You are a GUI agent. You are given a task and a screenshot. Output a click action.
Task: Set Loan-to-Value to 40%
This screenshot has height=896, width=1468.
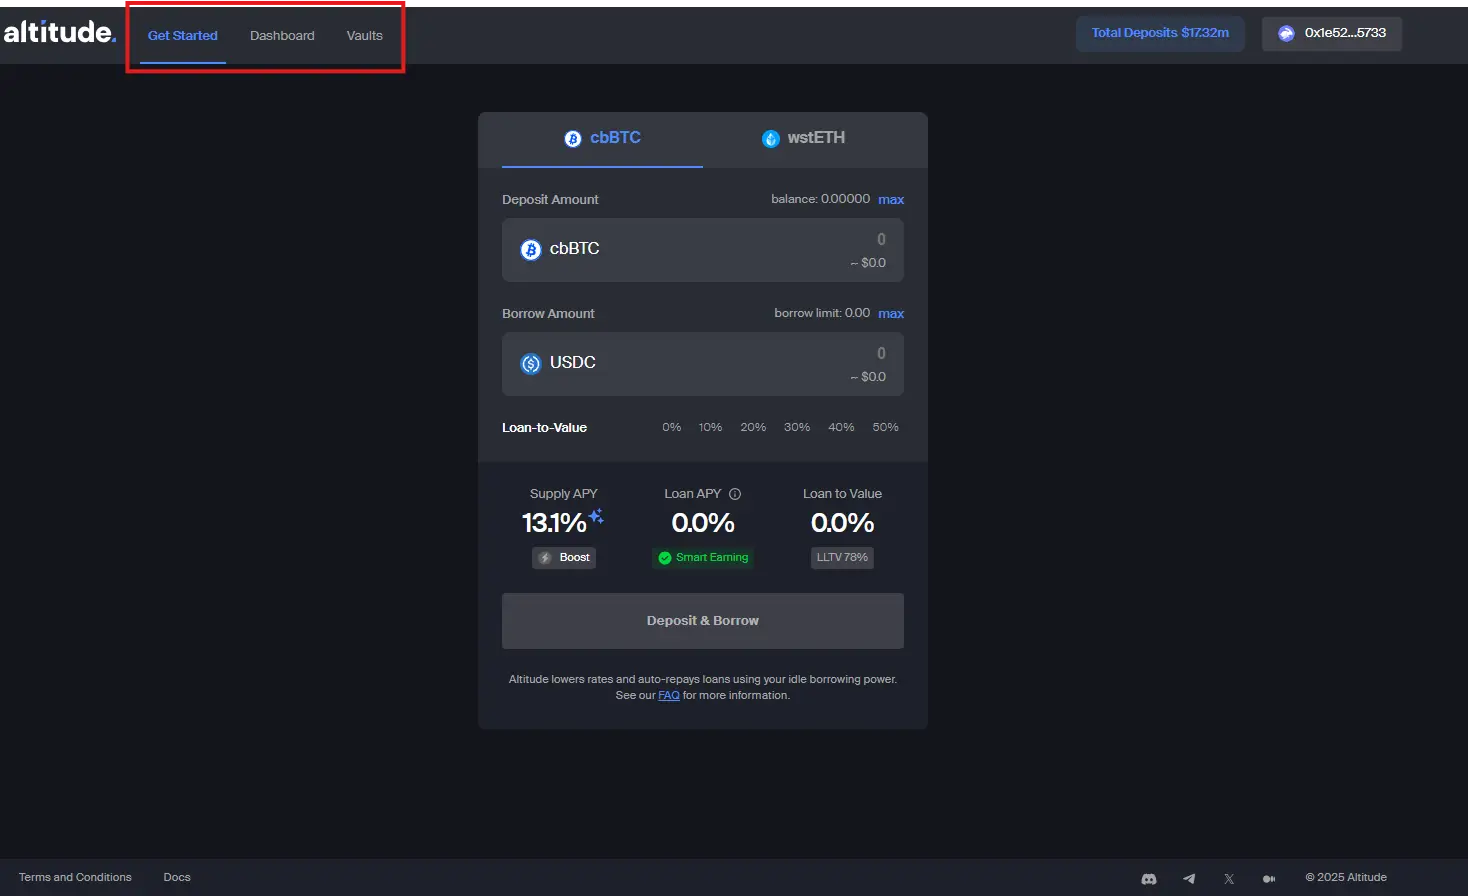pyautogui.click(x=841, y=427)
